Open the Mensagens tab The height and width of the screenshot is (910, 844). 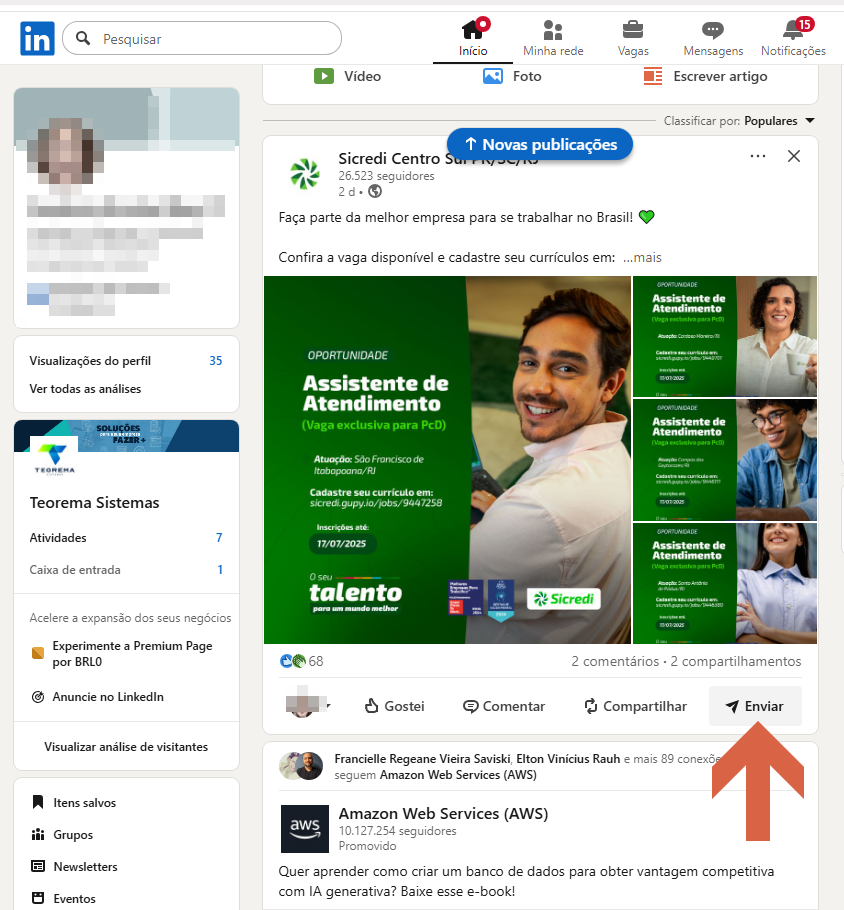[713, 38]
